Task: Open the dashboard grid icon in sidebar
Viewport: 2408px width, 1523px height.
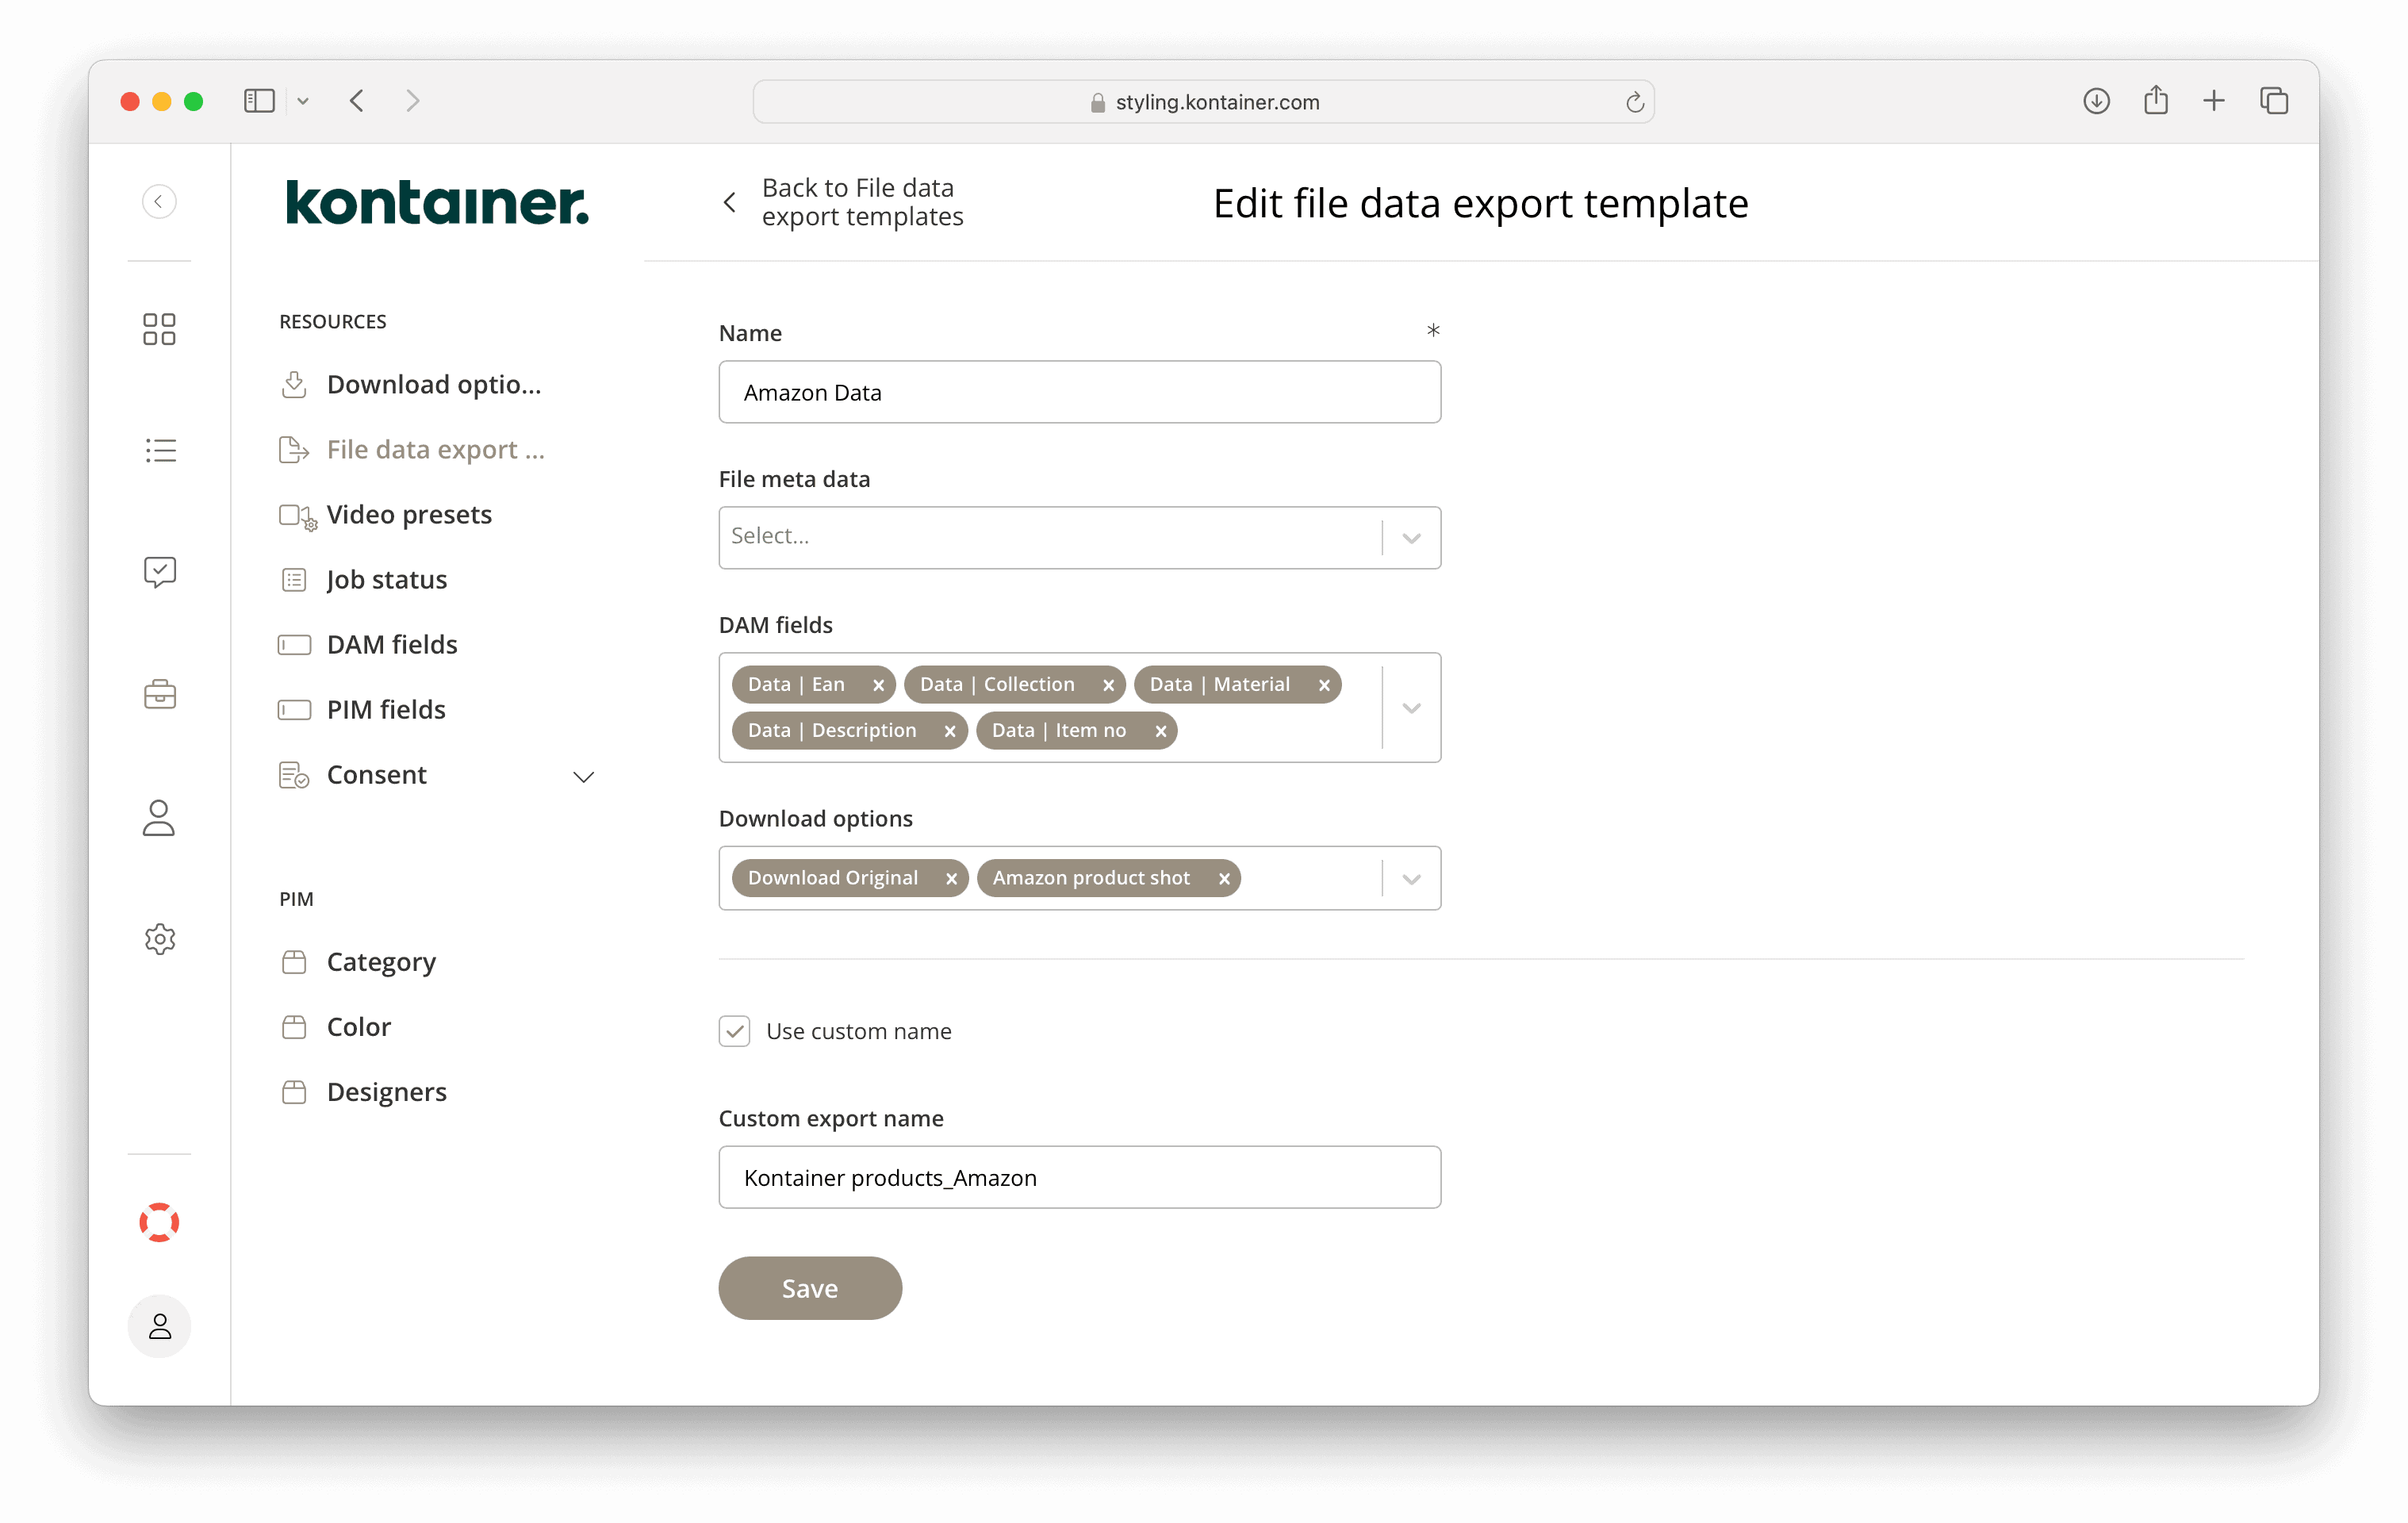Action: [x=159, y=328]
